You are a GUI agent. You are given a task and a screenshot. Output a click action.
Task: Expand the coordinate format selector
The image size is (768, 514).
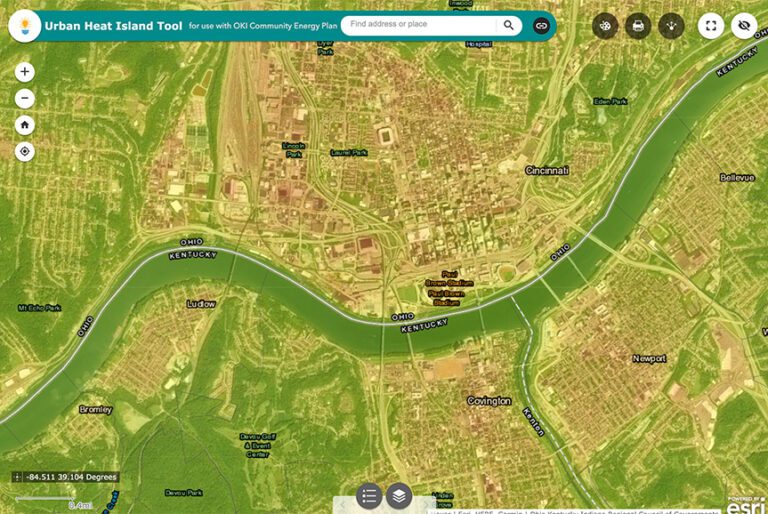tap(17, 477)
